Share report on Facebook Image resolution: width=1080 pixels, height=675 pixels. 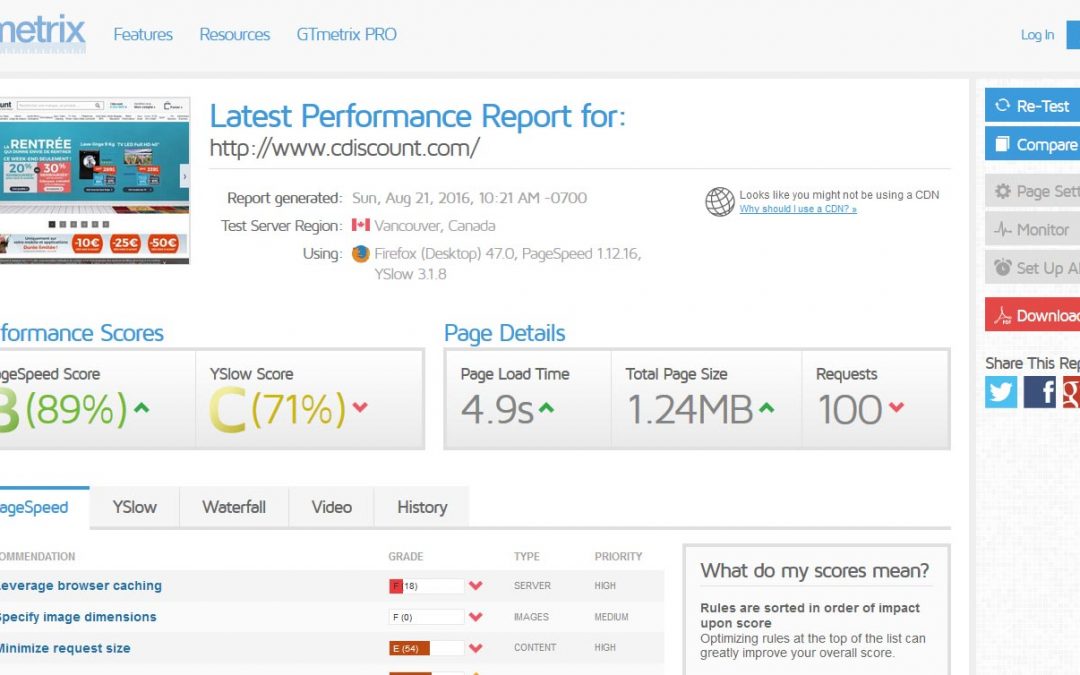[1039, 392]
